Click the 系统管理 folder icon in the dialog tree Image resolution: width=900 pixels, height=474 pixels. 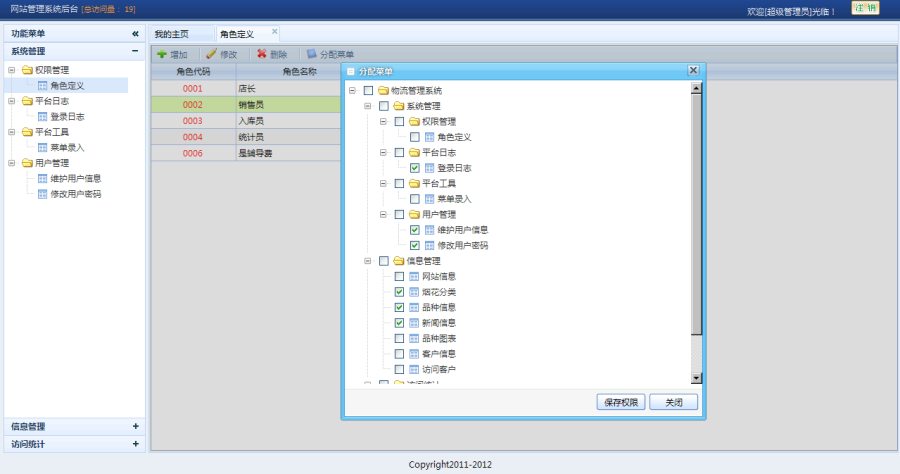pyautogui.click(x=399, y=106)
